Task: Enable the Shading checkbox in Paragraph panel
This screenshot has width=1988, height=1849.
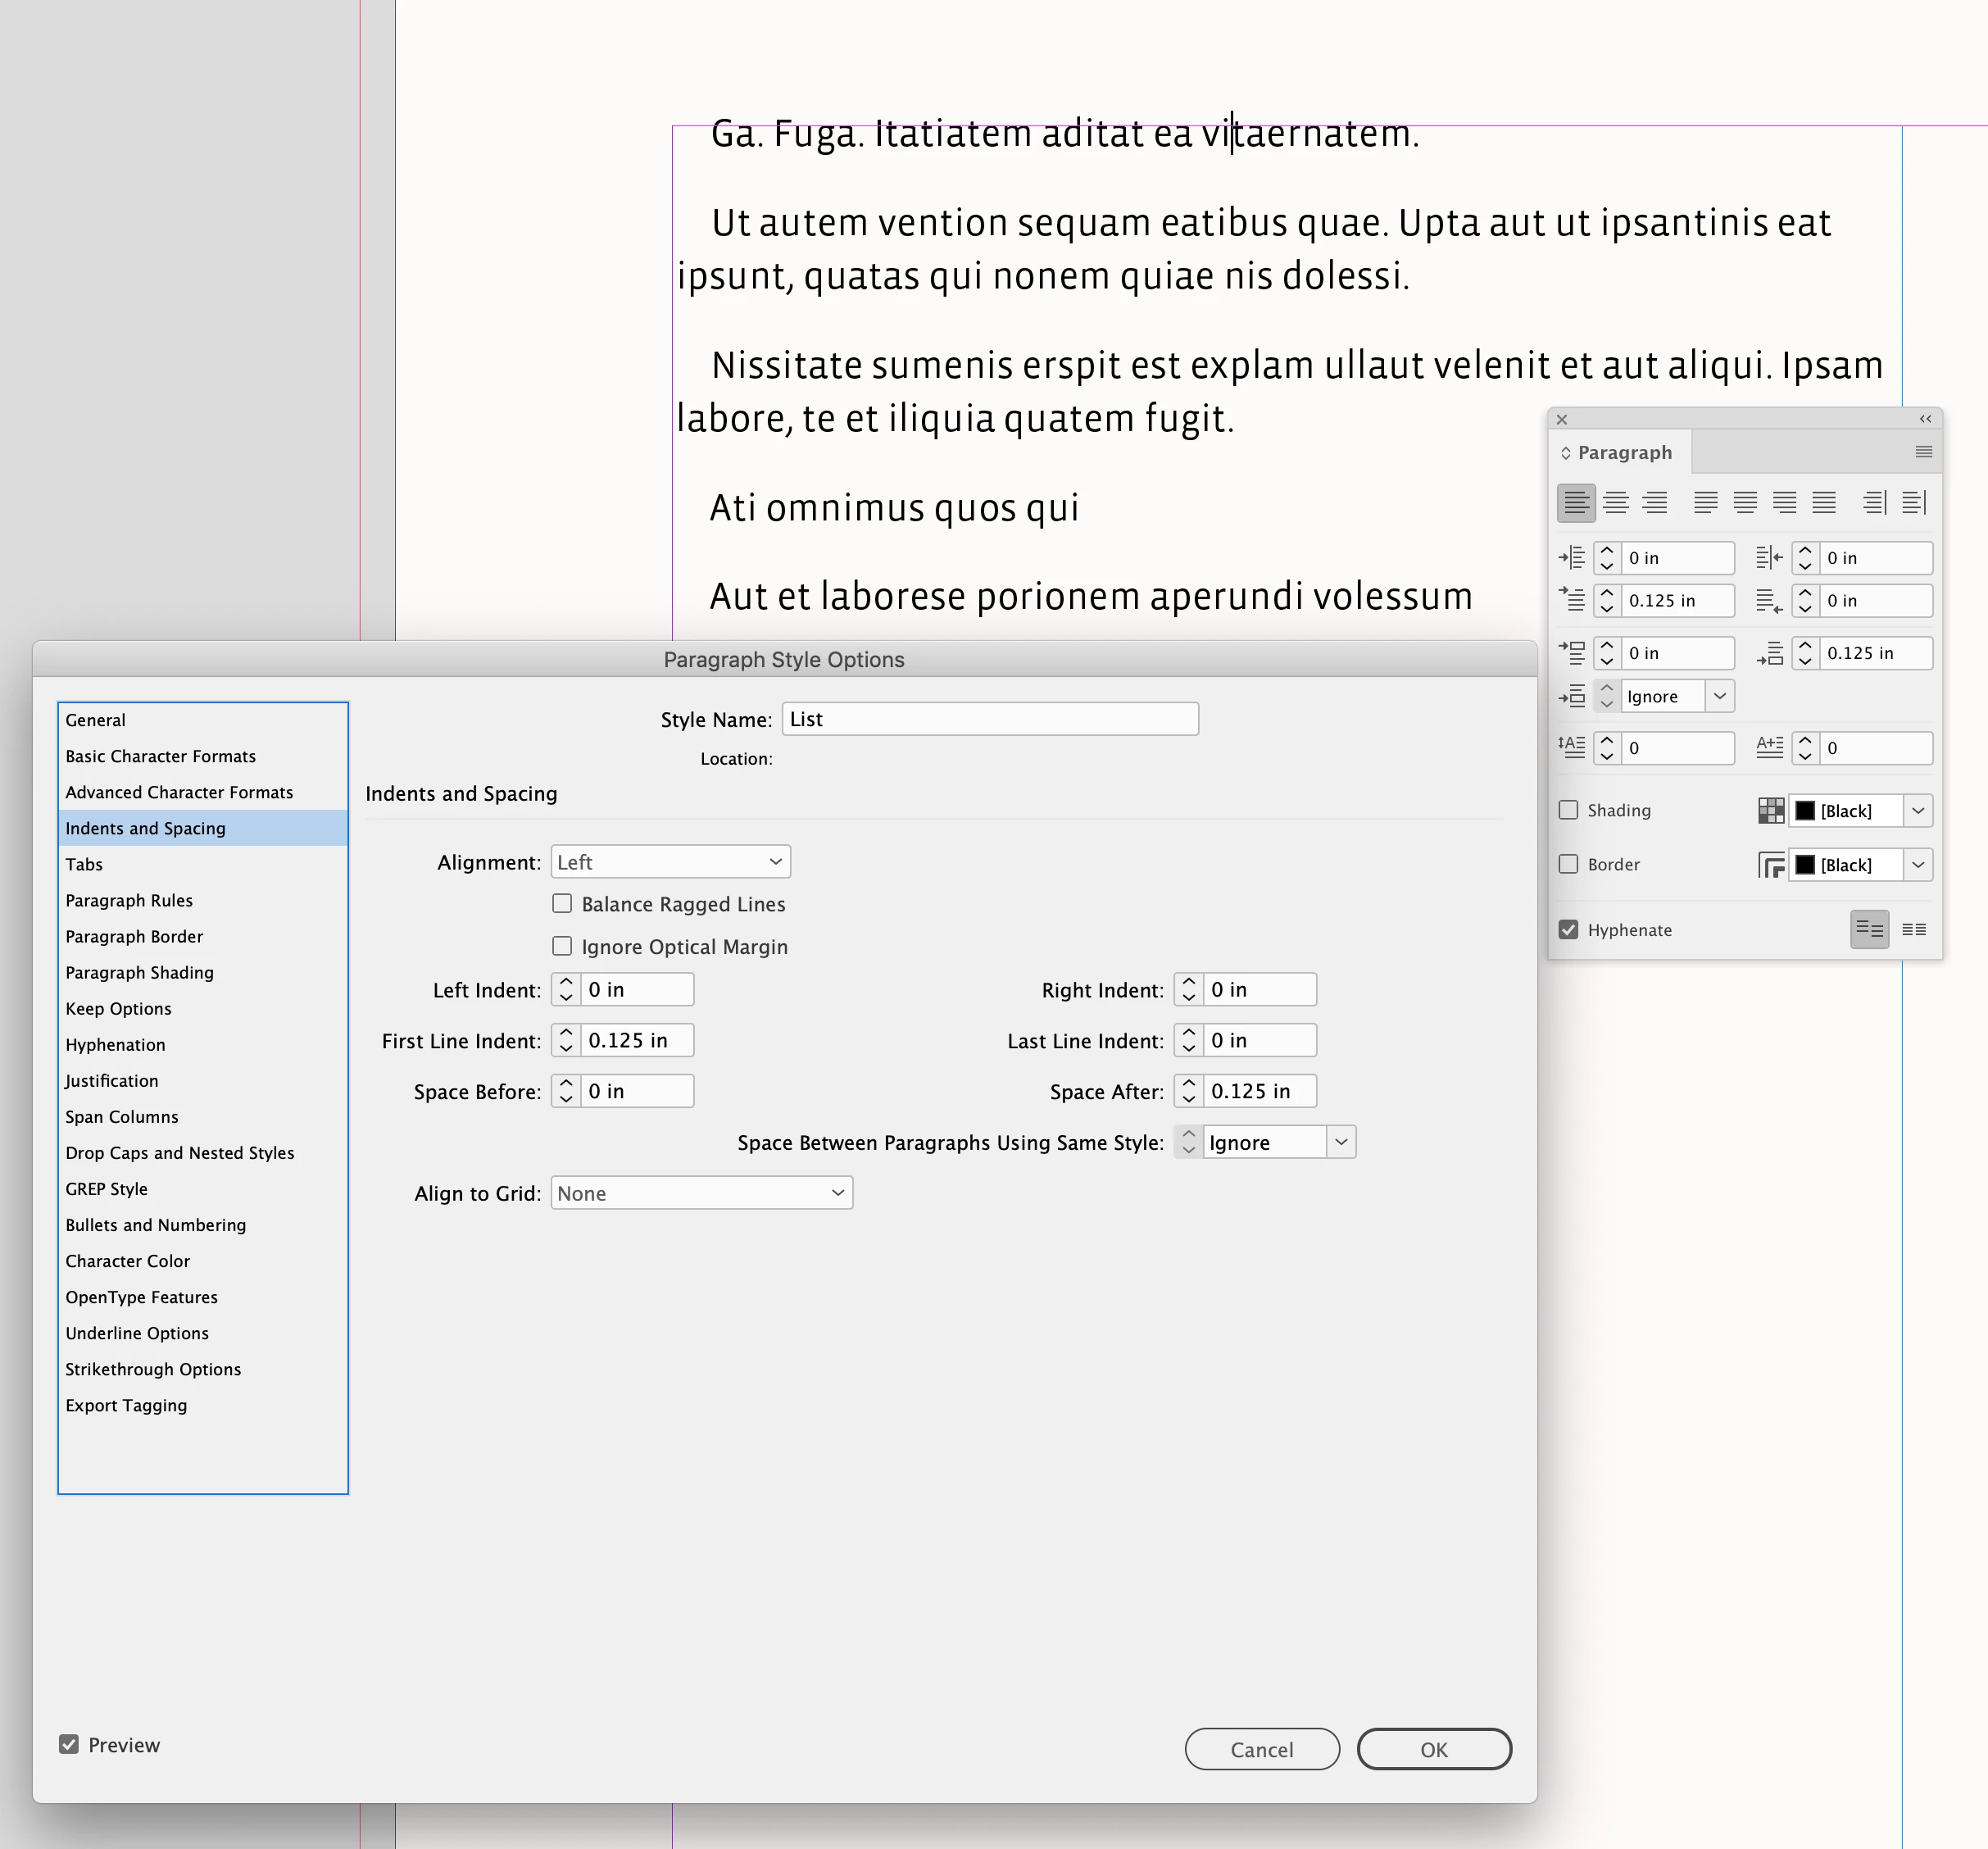Action: [x=1568, y=810]
